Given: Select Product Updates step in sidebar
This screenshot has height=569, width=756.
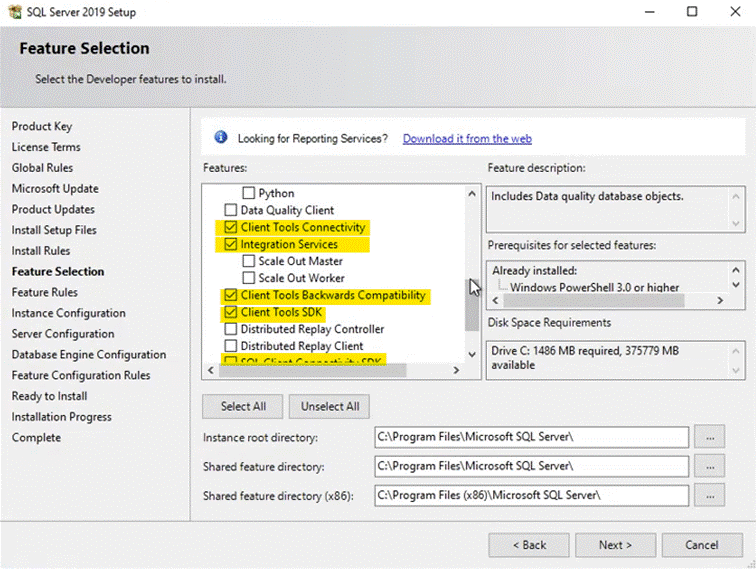Looking at the screenshot, I should (x=53, y=209).
